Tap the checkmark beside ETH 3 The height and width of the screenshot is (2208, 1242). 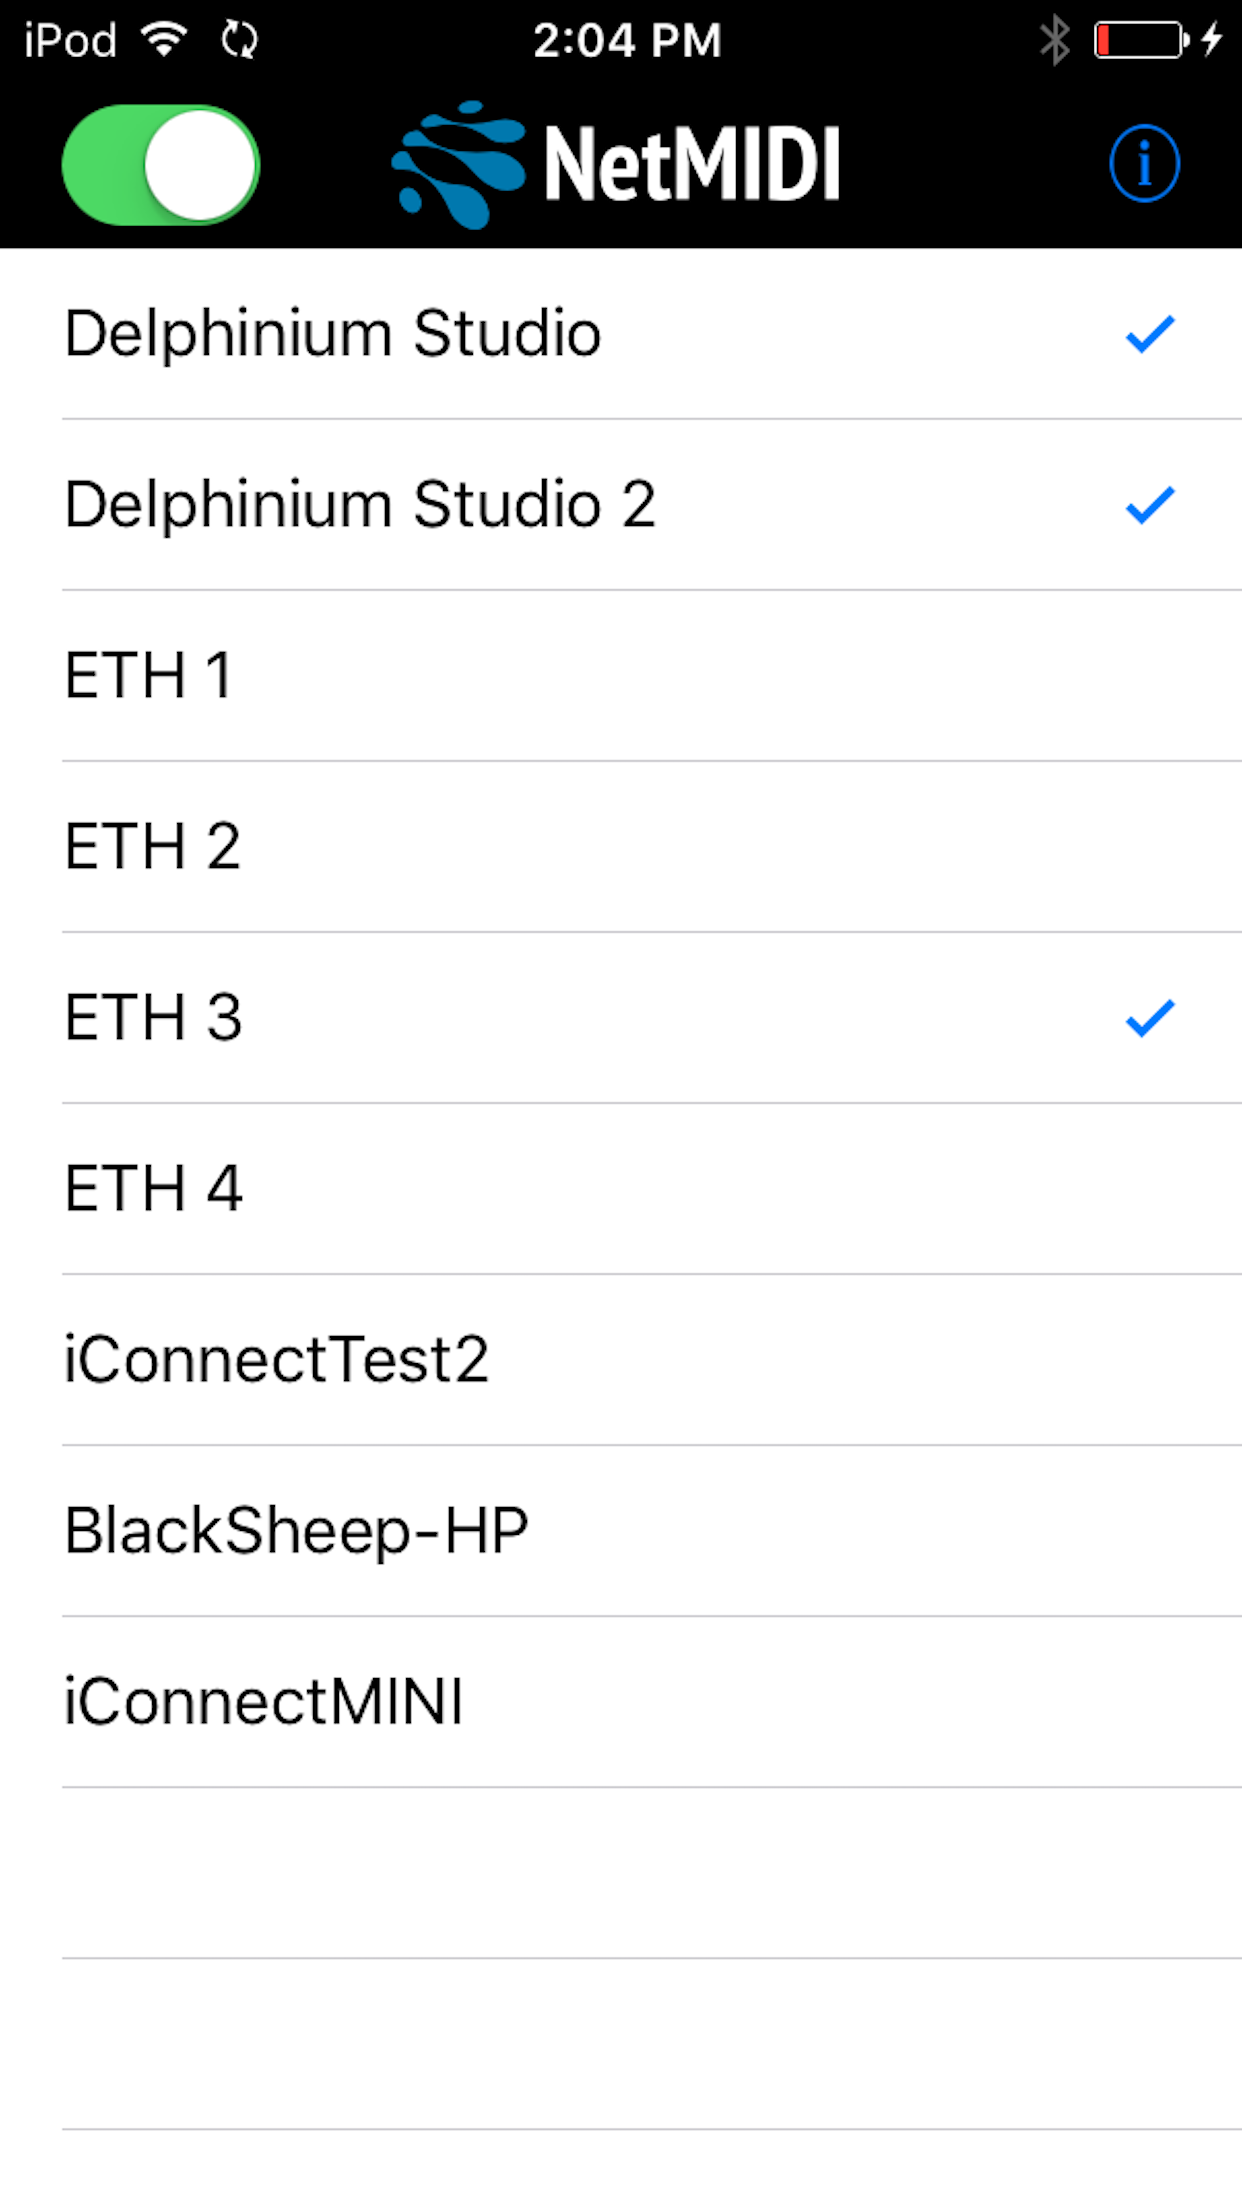(1148, 1016)
